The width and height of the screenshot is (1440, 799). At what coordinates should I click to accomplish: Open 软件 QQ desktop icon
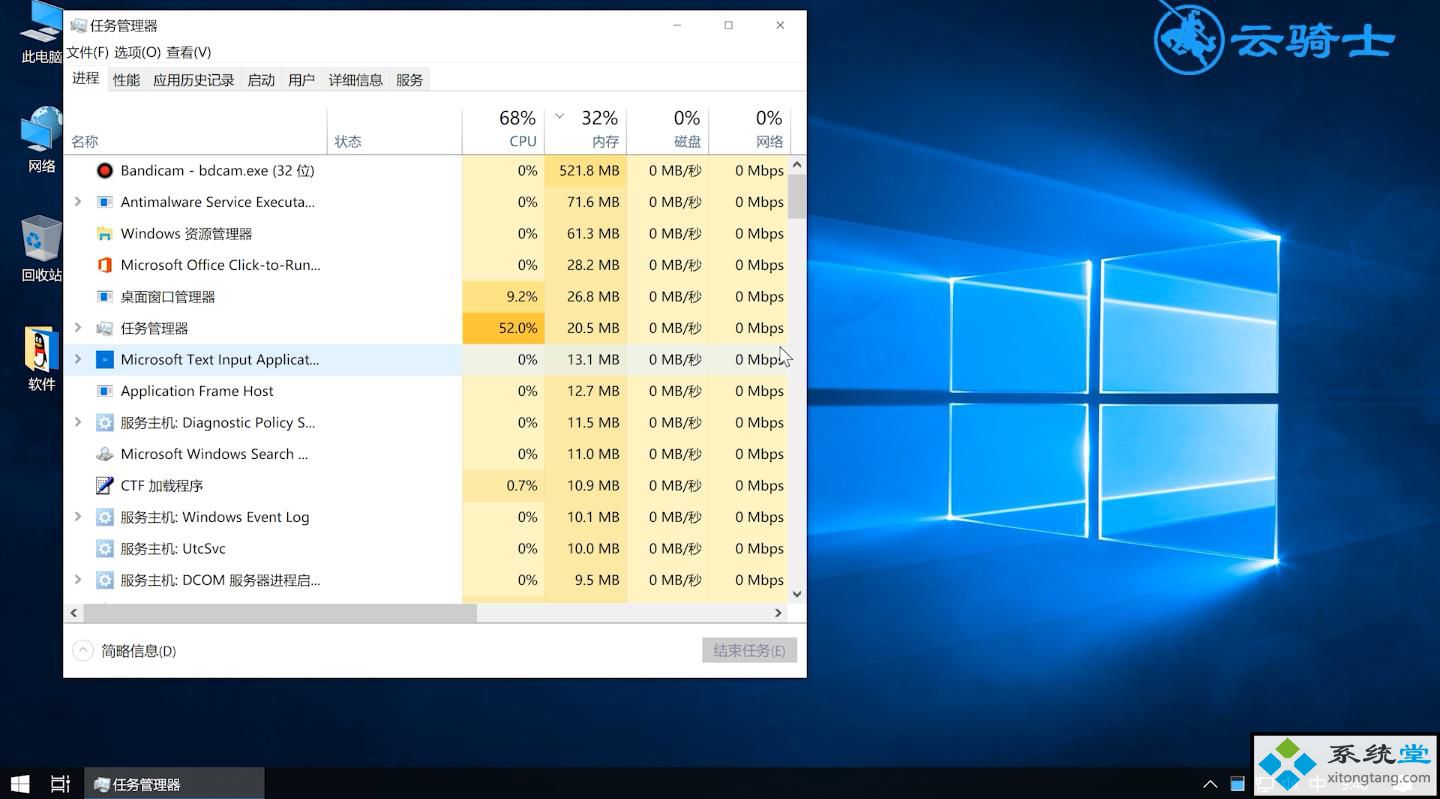(x=41, y=358)
